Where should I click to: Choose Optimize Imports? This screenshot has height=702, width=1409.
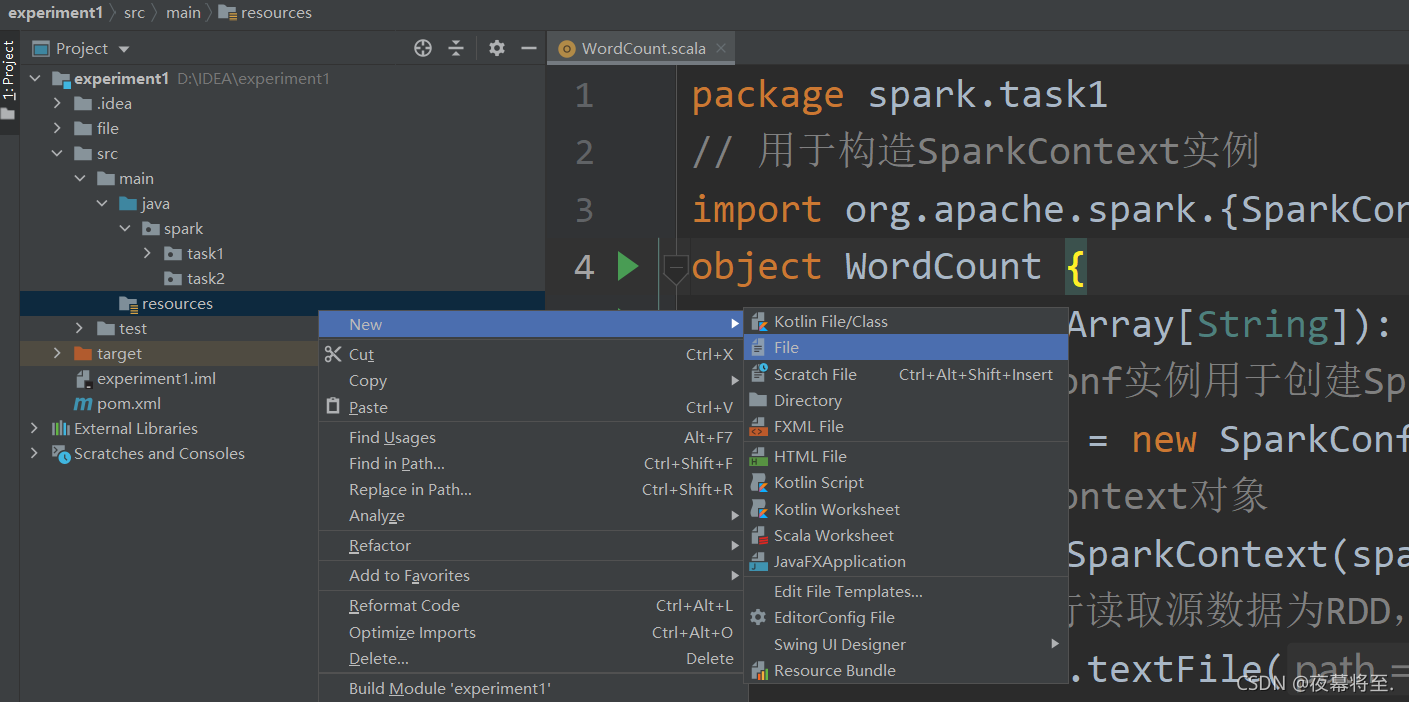coord(531,632)
